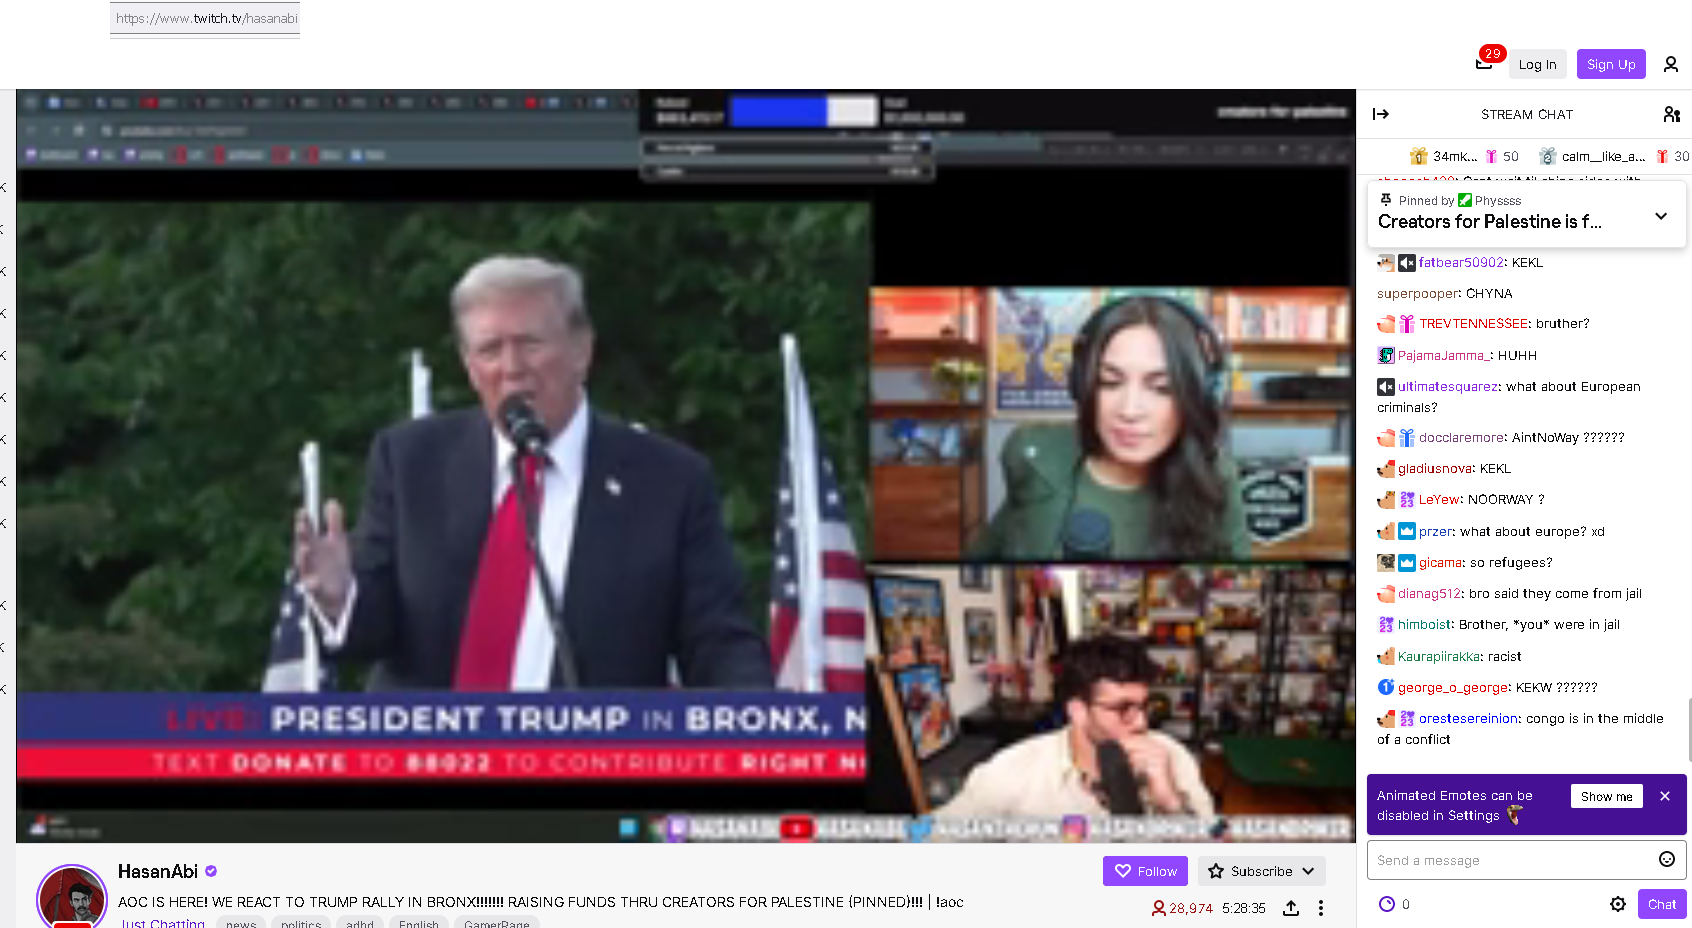The width and height of the screenshot is (1692, 928).
Task: Share the stream via share icon
Action: coord(1291,908)
